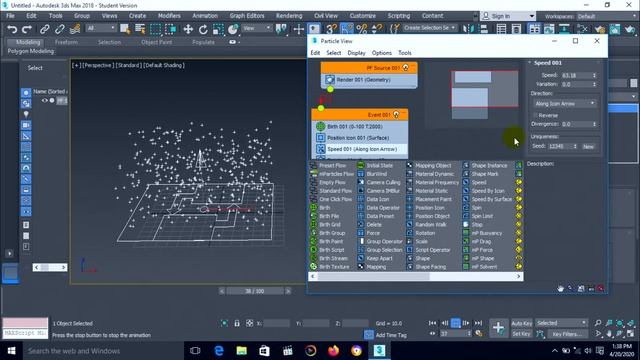The height and width of the screenshot is (360, 640).
Task: Toggle Set Key mode
Action: coord(521,334)
